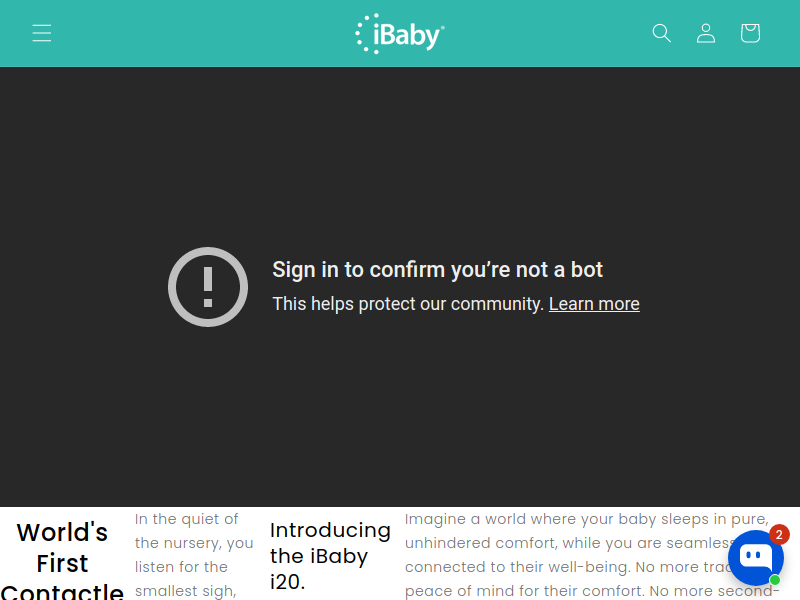800x600 pixels.
Task: Click the exclamation warning circle icon
Action: click(x=208, y=287)
